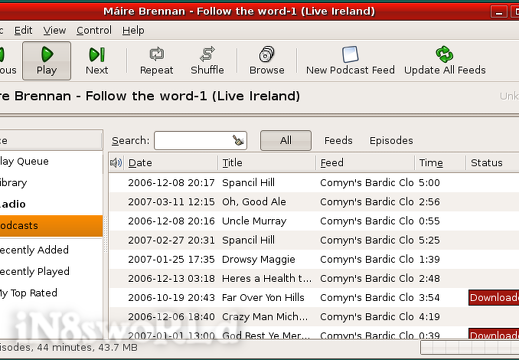Image resolution: width=519 pixels, height=360 pixels.
Task: Sort by the Status column
Action: (492, 163)
